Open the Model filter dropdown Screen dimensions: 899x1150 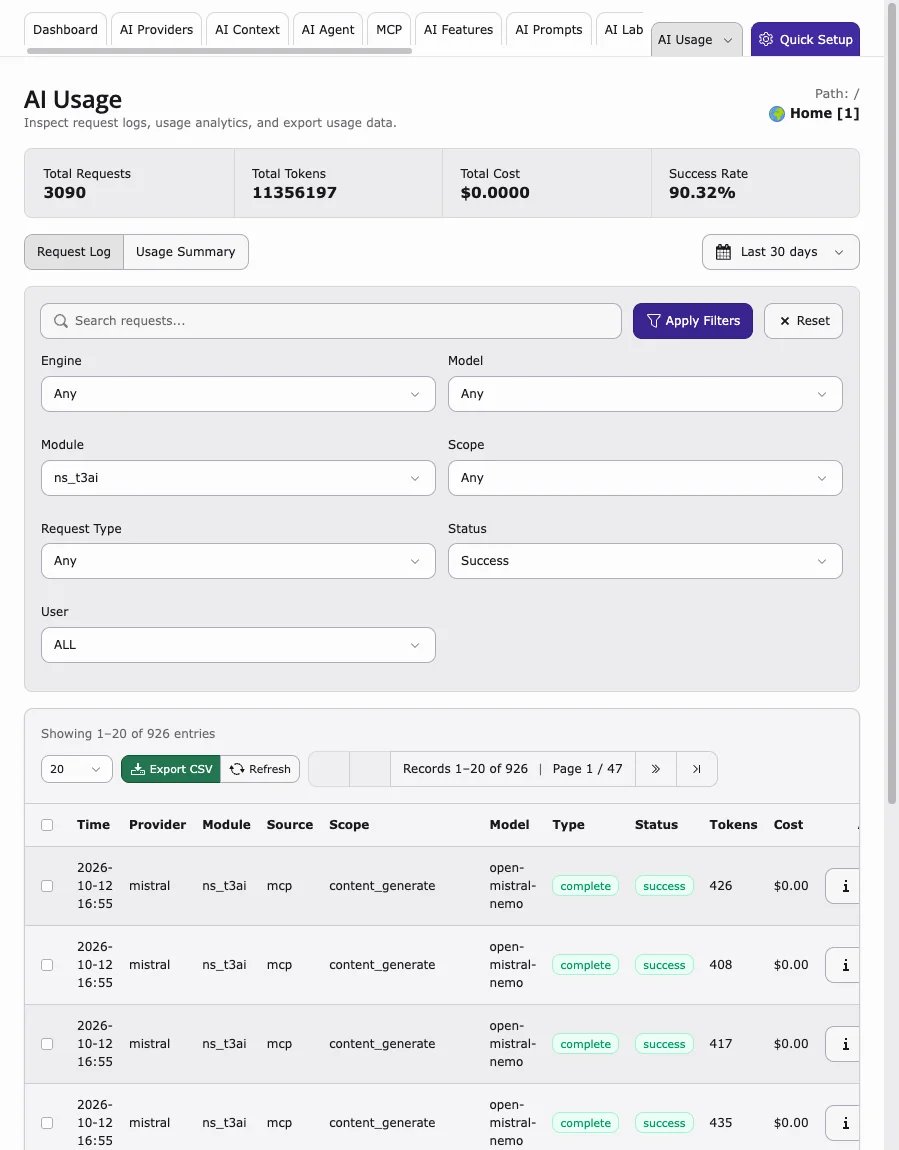coord(645,395)
